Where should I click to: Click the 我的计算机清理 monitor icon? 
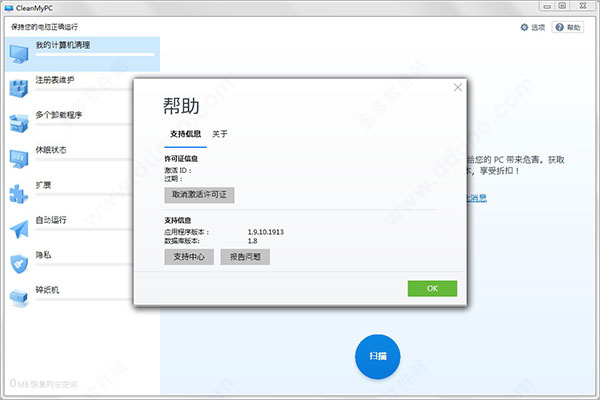tap(19, 54)
